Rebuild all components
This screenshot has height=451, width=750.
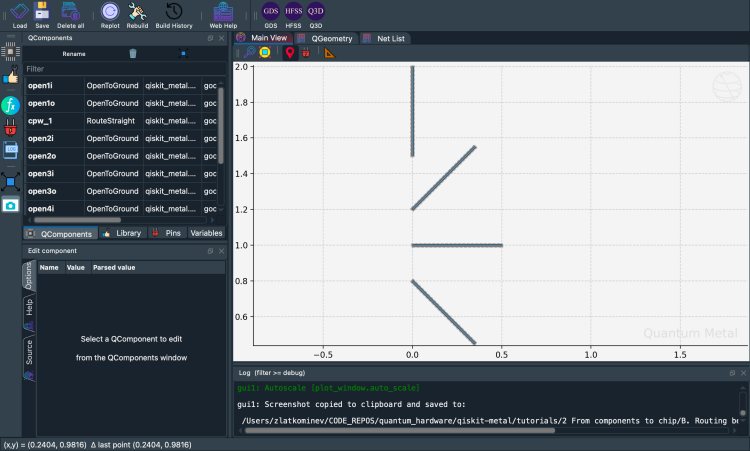(x=137, y=14)
